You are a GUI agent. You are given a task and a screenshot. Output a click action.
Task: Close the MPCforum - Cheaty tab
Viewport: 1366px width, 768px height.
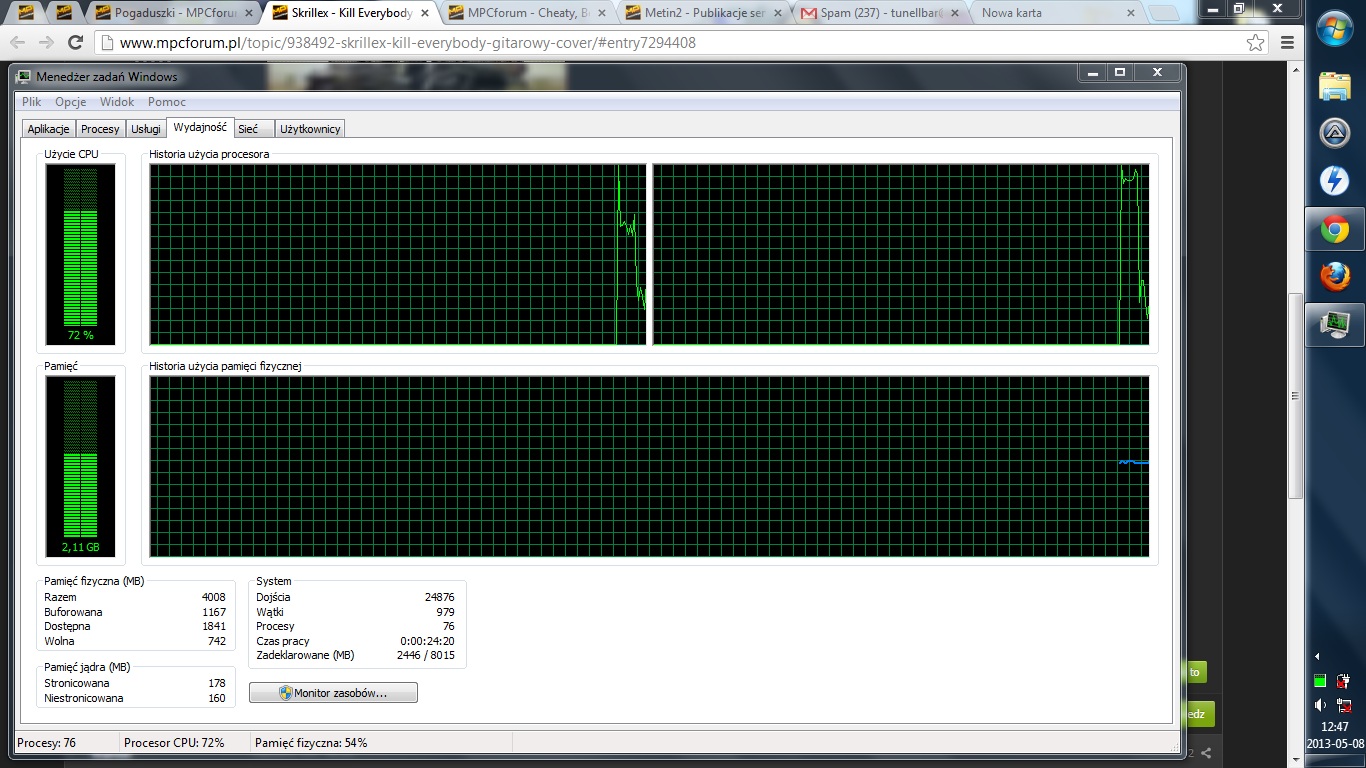pos(602,13)
